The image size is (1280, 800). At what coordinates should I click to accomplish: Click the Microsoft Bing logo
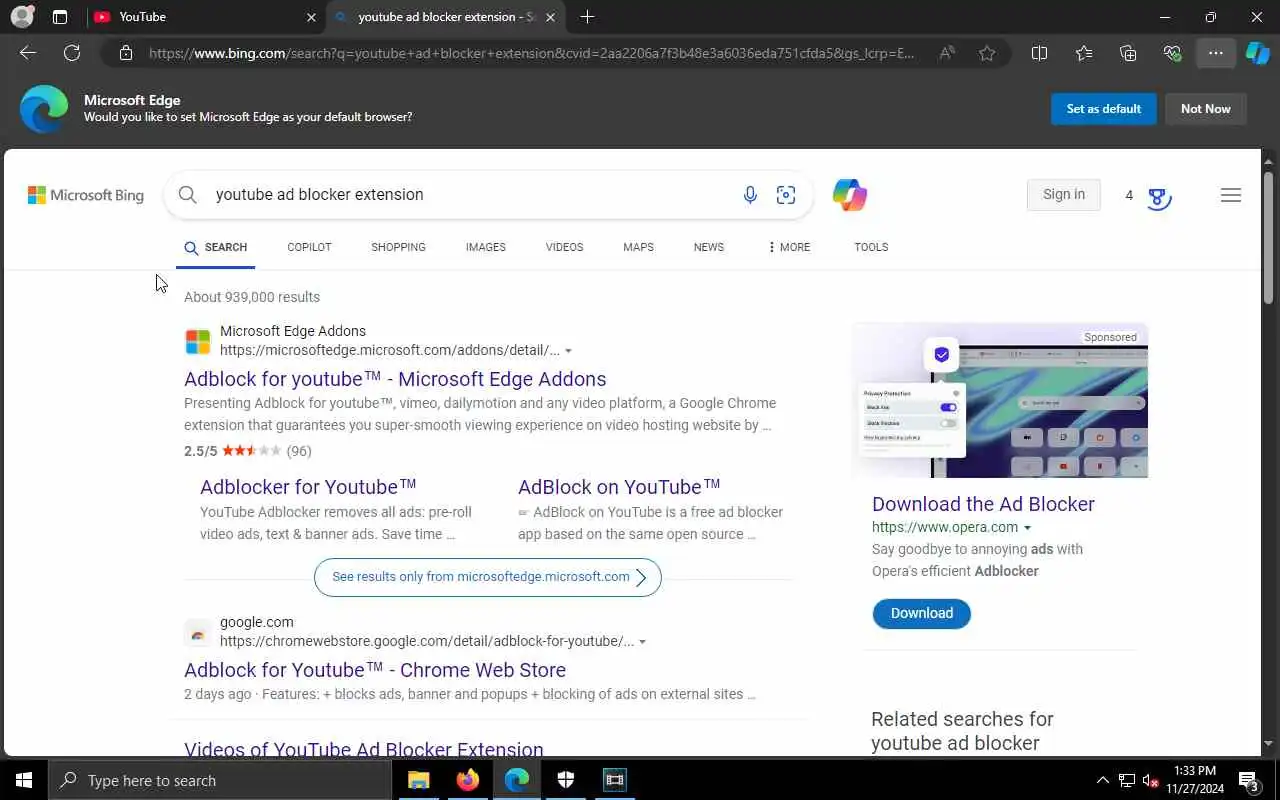(x=86, y=195)
